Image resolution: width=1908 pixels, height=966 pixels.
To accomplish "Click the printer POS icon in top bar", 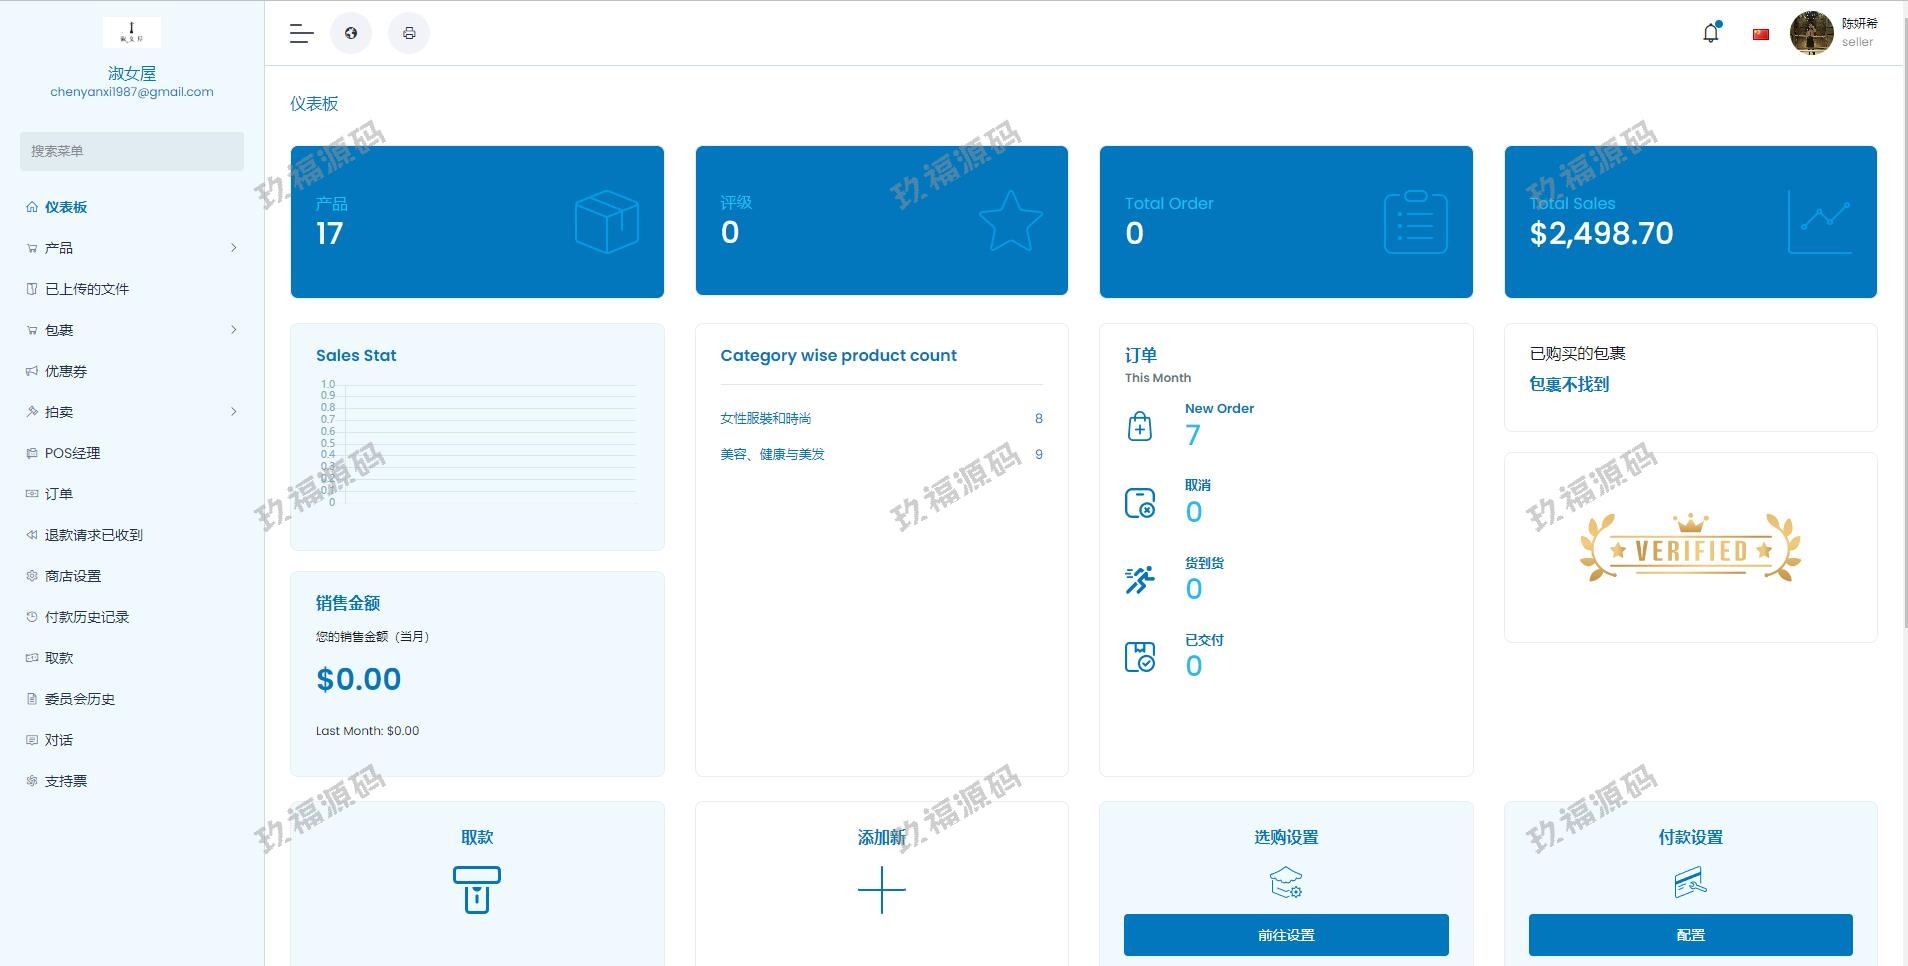I will [409, 34].
